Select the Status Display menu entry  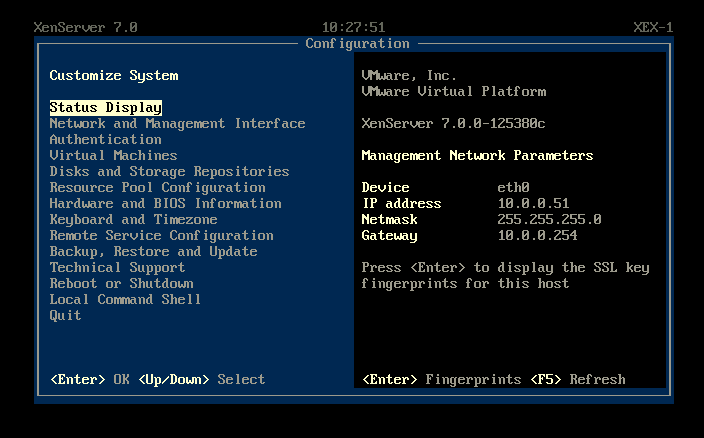click(x=106, y=108)
